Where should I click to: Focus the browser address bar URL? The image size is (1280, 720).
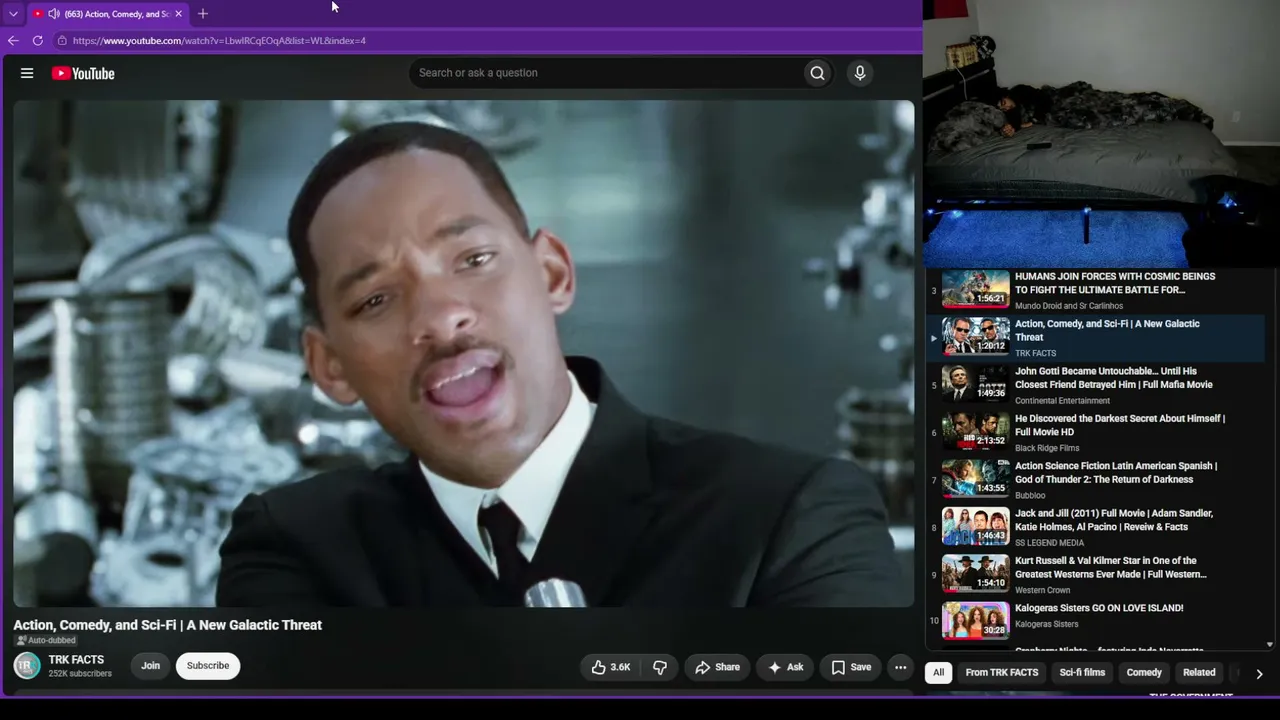[x=219, y=41]
